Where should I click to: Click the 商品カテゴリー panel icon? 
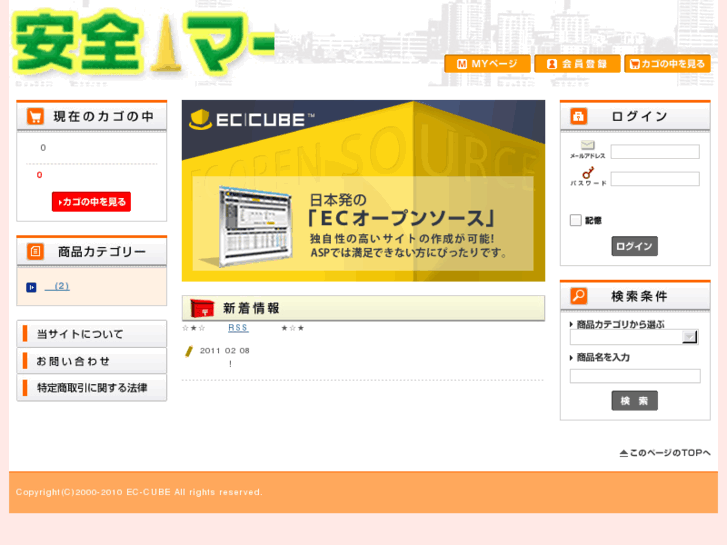(x=35, y=251)
